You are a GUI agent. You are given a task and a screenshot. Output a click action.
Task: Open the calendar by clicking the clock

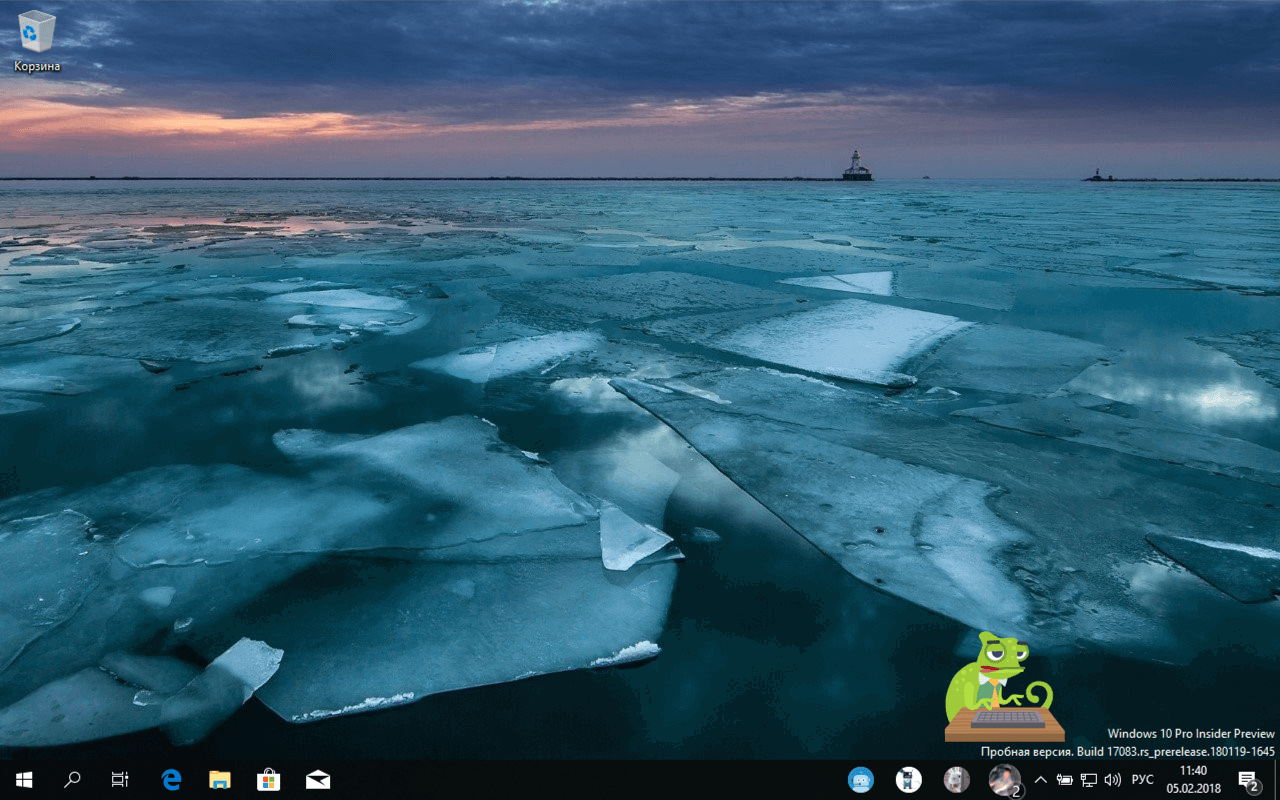coord(1192,779)
